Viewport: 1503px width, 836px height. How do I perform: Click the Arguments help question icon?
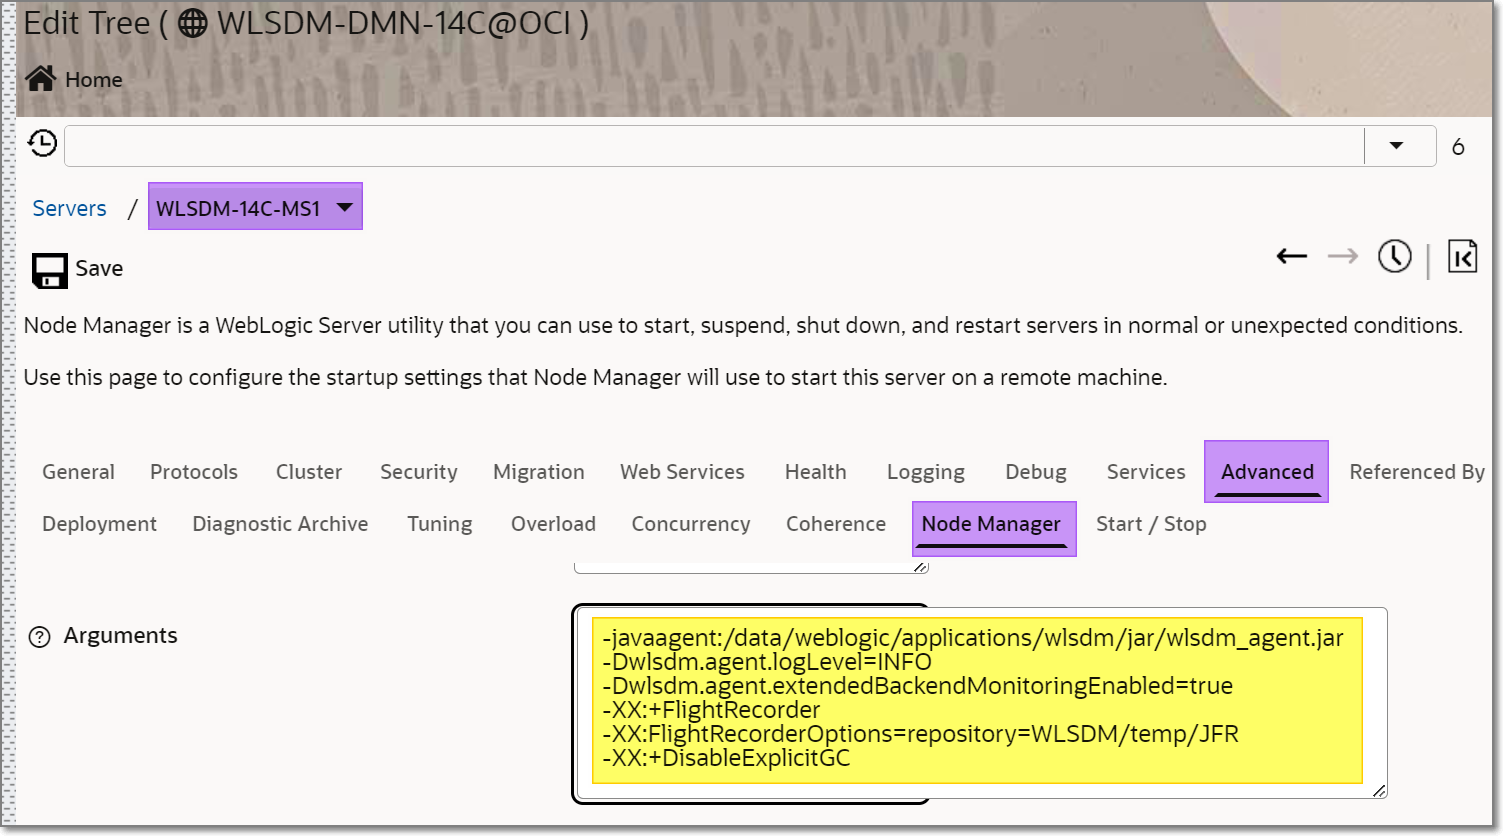pyautogui.click(x=40, y=637)
